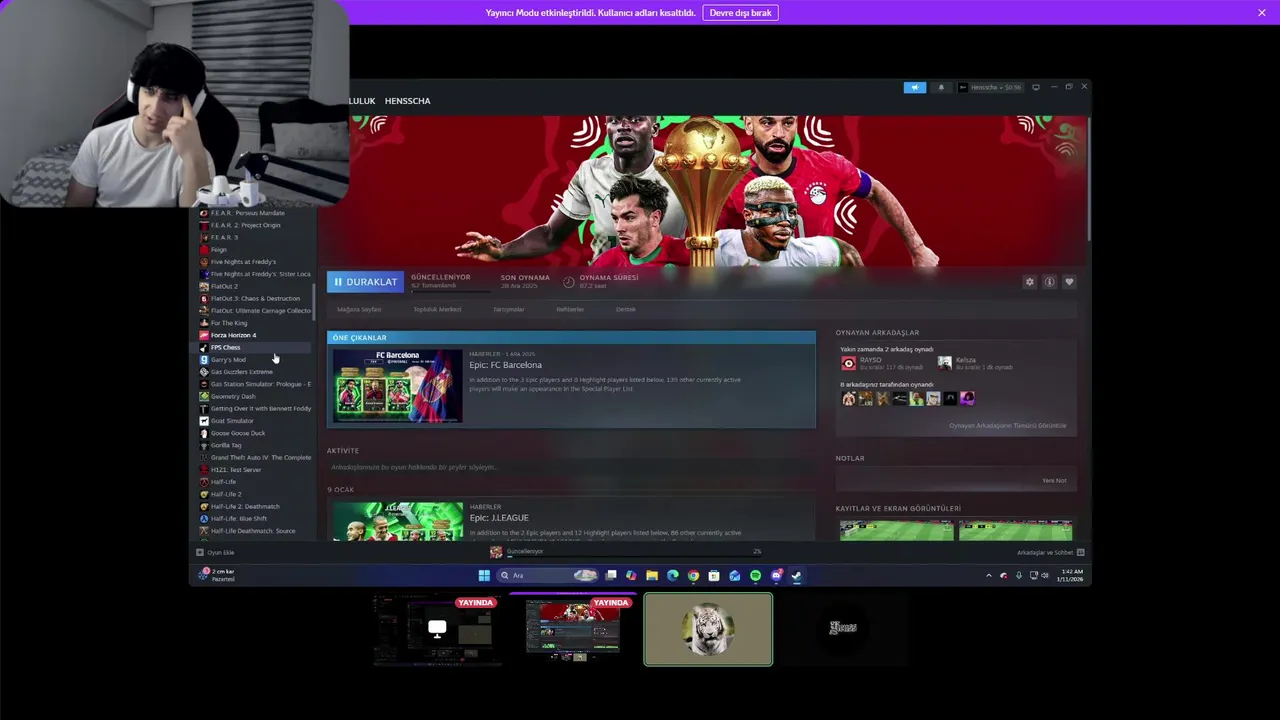Select first YAYINDA stream source thumbnail
Viewport: 1280px width, 720px height.
coord(436,630)
